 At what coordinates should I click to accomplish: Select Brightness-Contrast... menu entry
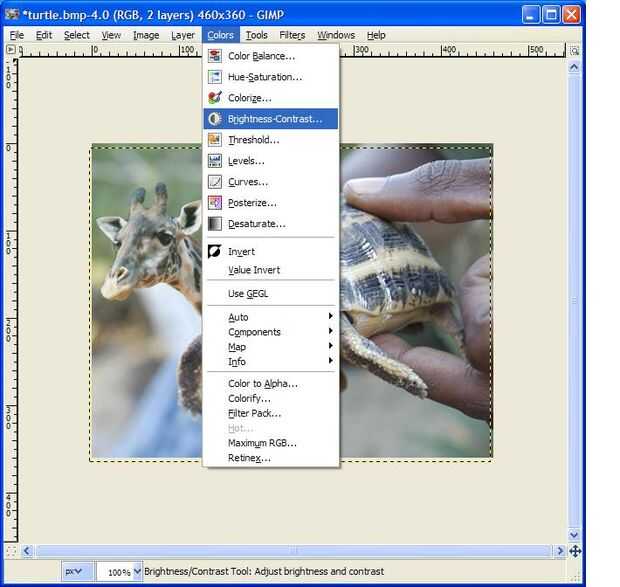pyautogui.click(x=271, y=119)
